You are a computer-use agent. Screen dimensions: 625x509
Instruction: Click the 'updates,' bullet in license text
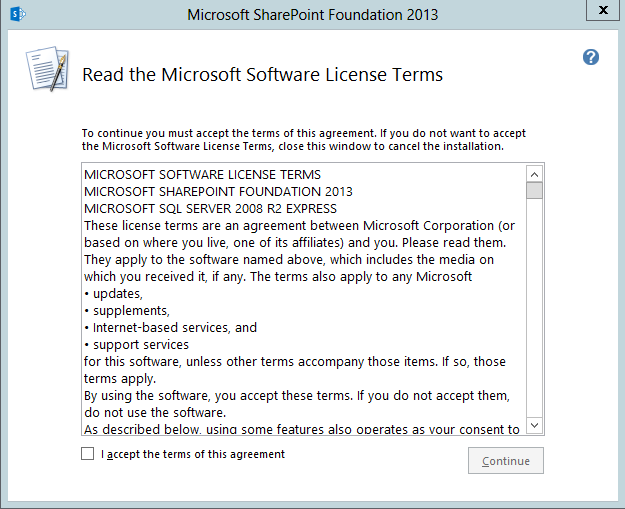114,294
